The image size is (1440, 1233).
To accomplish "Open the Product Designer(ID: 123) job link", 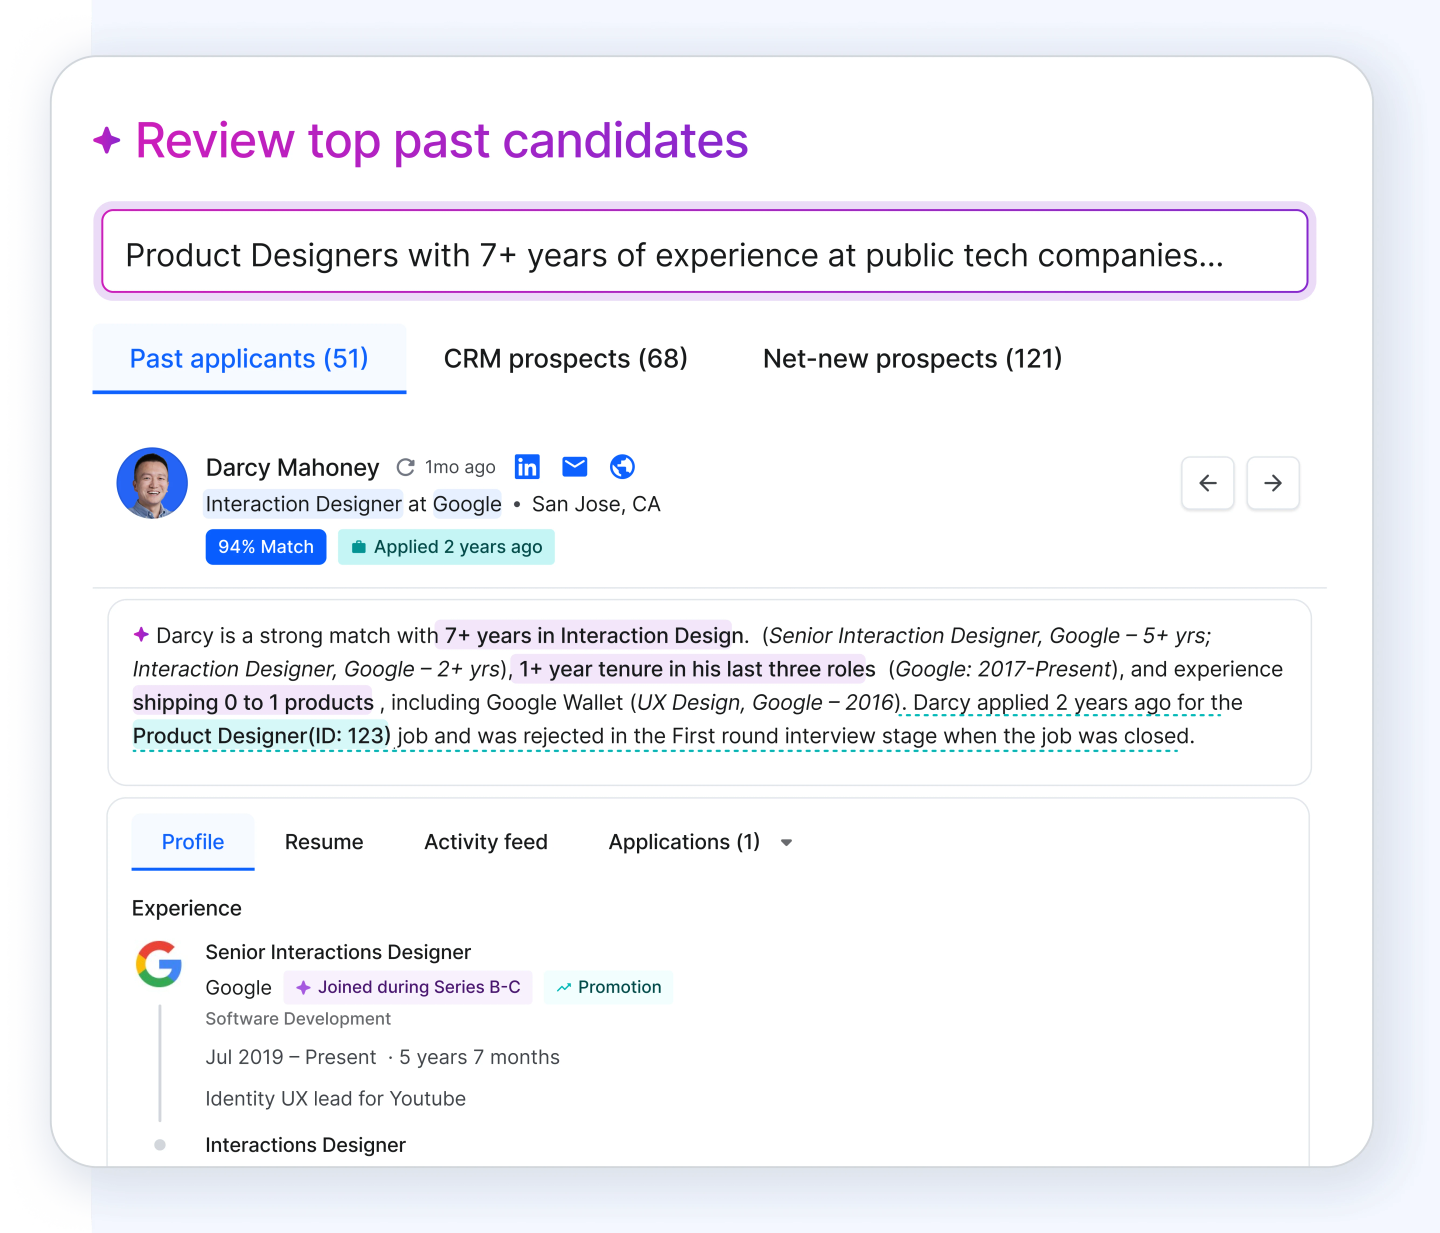I will (262, 736).
